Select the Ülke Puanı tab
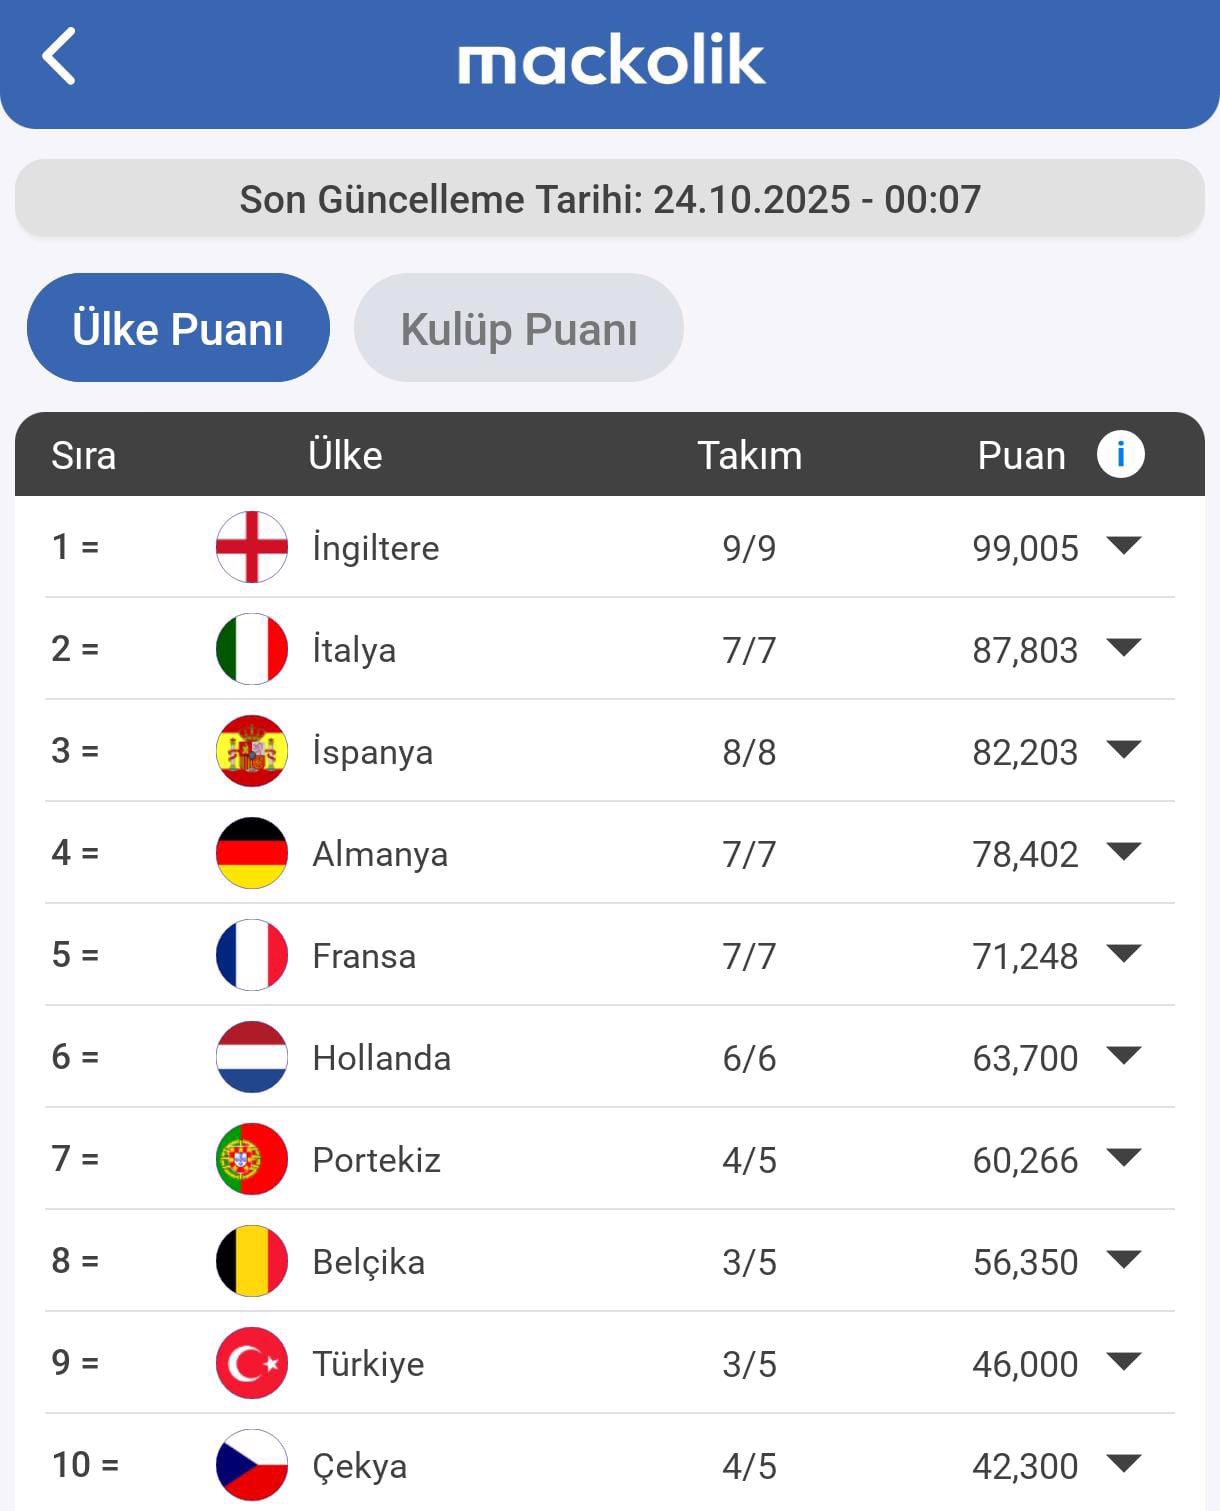Image resolution: width=1220 pixels, height=1511 pixels. tap(178, 328)
